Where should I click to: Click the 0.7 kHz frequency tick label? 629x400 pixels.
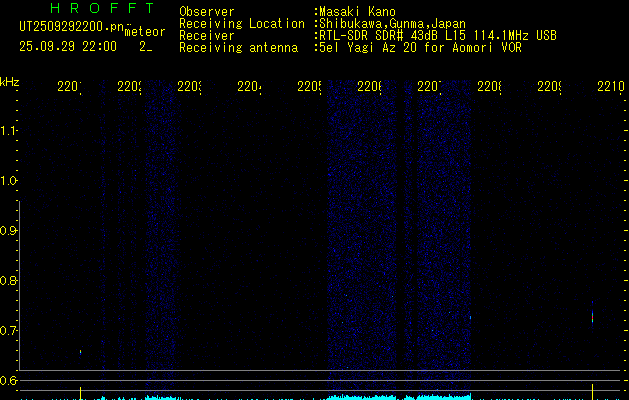pos(8,330)
